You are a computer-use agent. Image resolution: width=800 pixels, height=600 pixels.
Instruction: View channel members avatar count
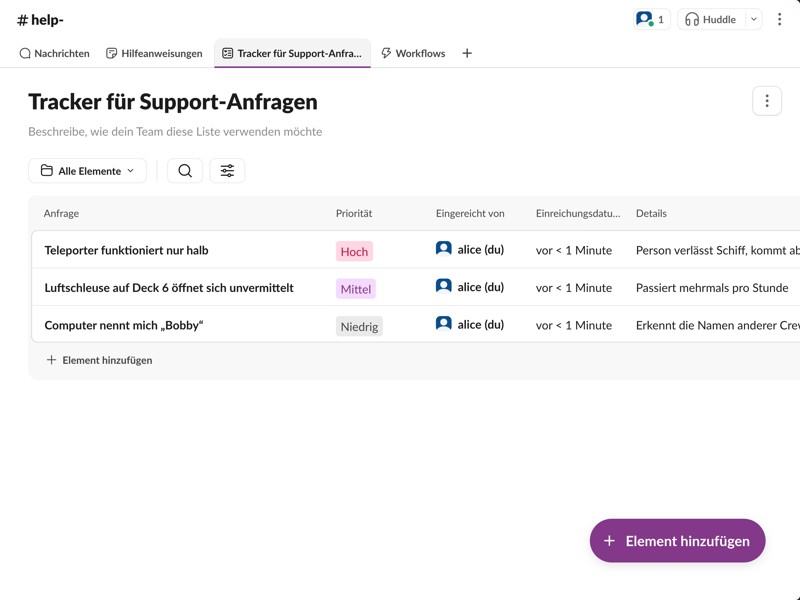[x=651, y=19]
